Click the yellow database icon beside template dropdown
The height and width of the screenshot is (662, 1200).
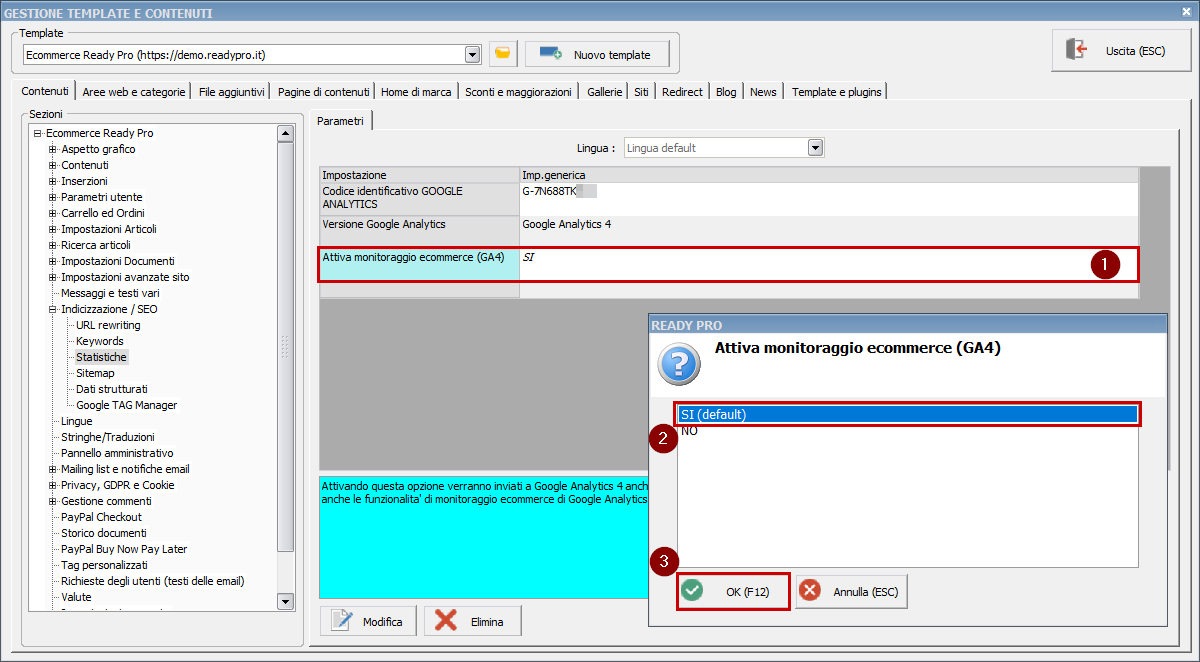(503, 54)
